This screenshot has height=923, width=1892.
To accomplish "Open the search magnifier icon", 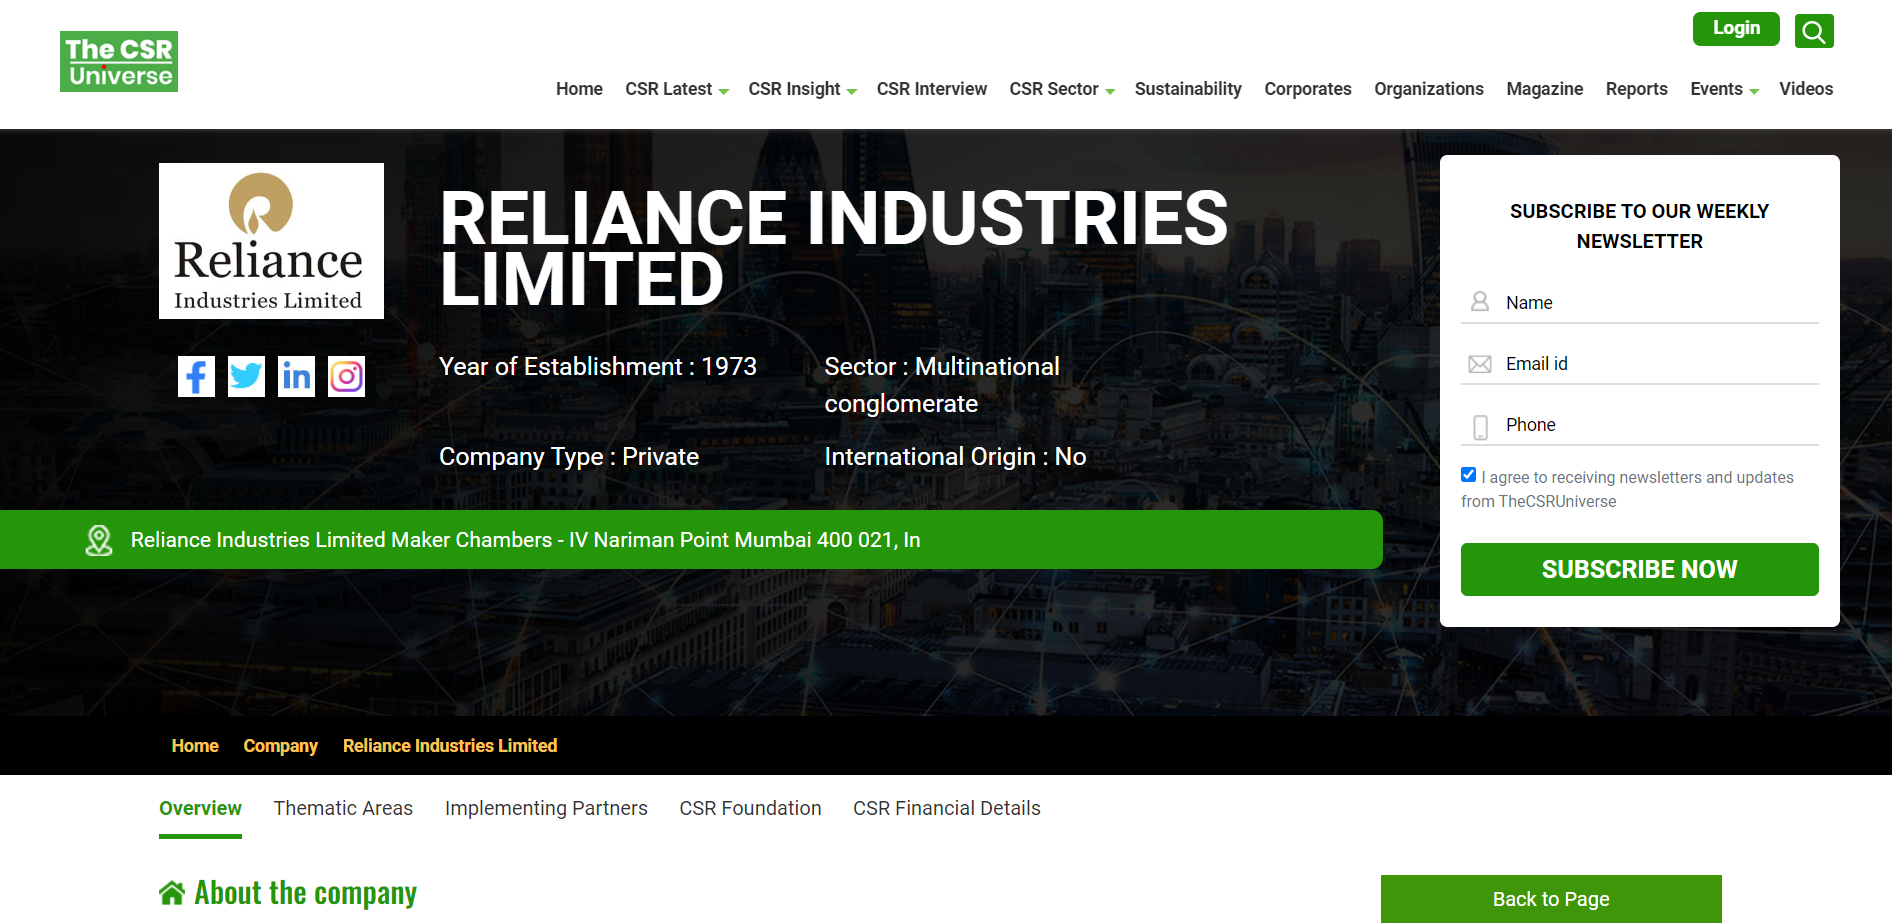I will pyautogui.click(x=1814, y=31).
